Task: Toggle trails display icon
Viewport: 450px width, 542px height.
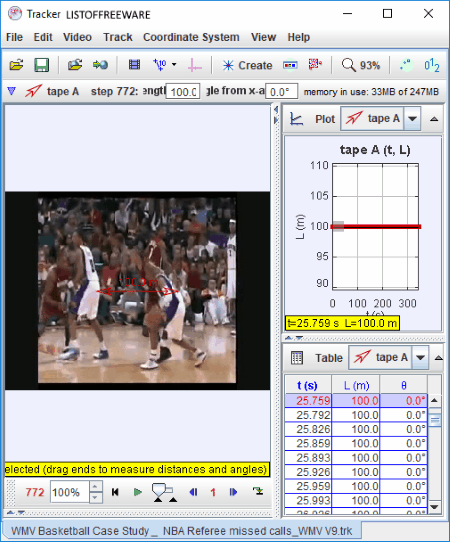Action: click(x=406, y=65)
